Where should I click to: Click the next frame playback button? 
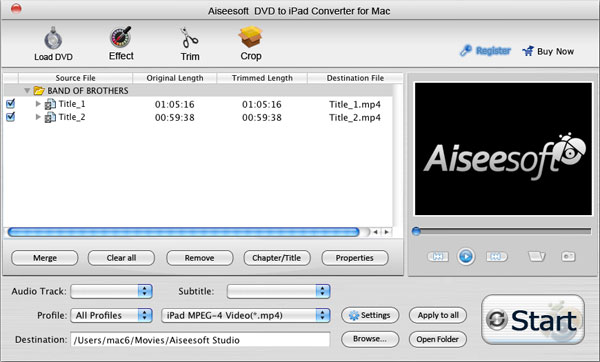[x=497, y=256]
